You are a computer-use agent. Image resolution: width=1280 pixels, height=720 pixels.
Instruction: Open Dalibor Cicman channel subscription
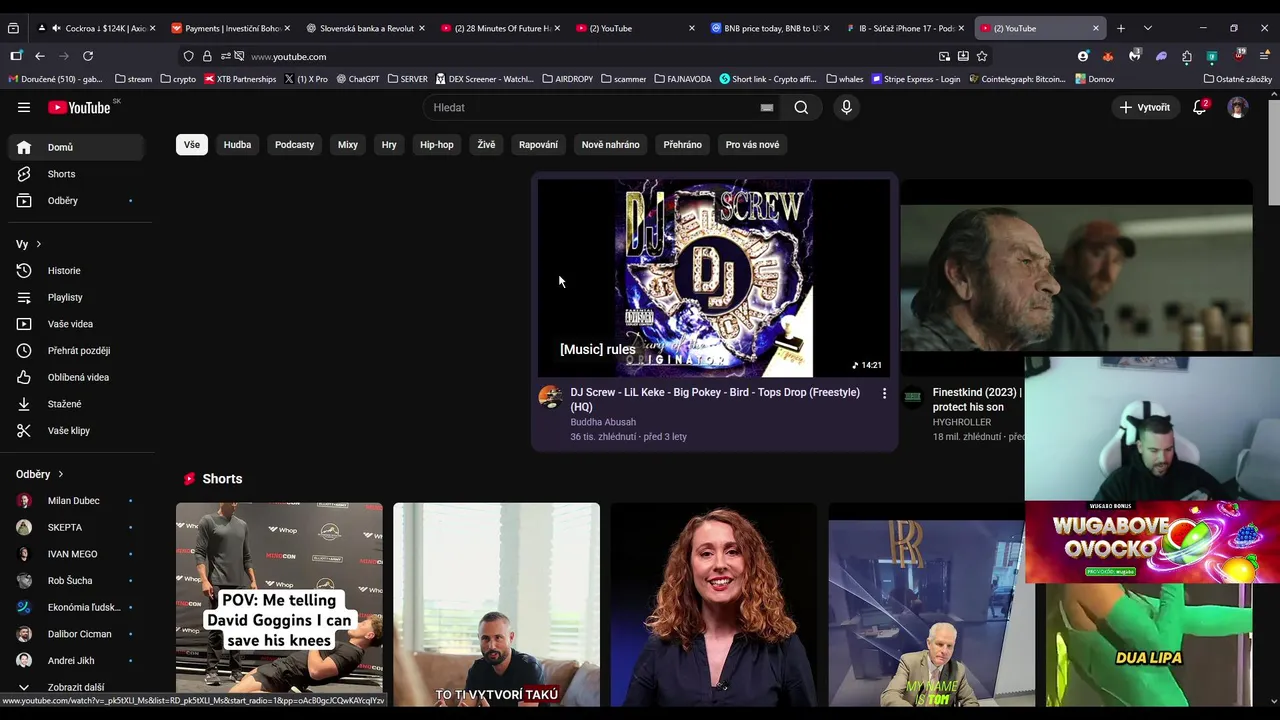(x=77, y=634)
